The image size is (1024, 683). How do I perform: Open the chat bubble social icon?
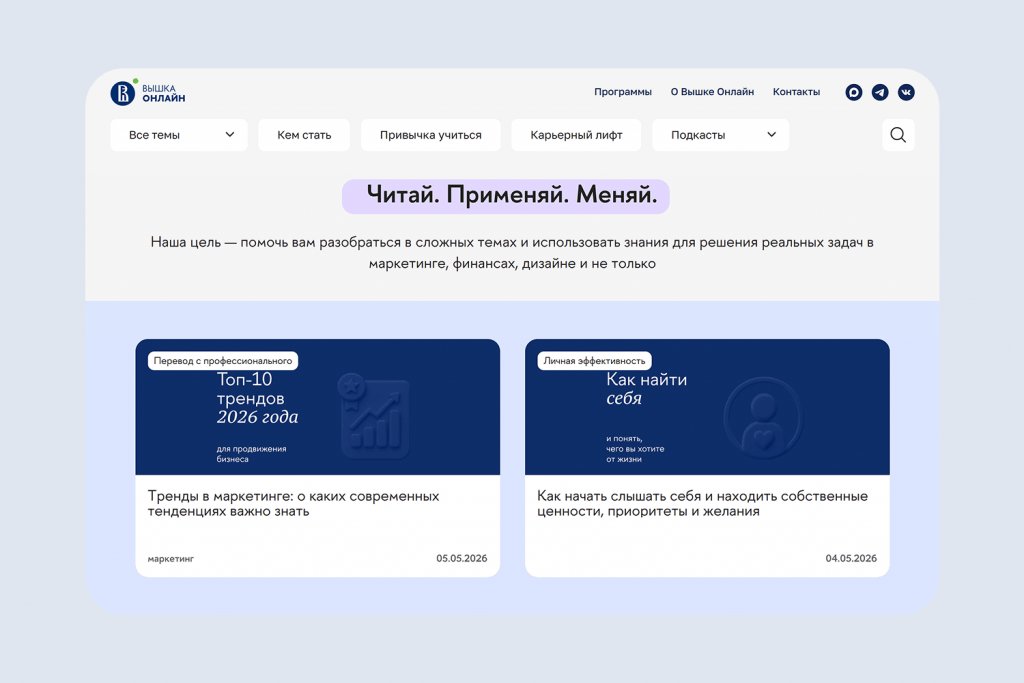point(854,92)
